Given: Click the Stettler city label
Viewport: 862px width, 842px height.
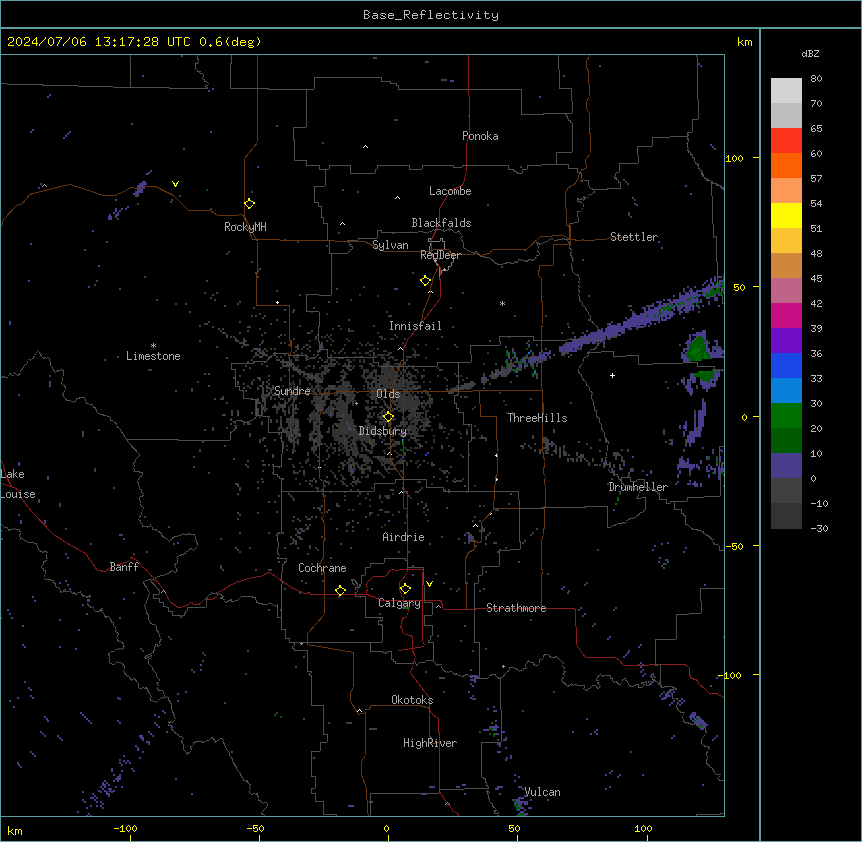Looking at the screenshot, I should click(634, 237).
